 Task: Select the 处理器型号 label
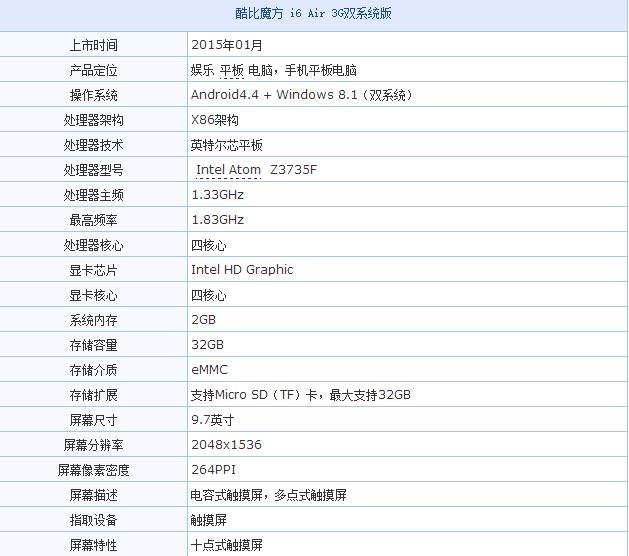tap(93, 170)
